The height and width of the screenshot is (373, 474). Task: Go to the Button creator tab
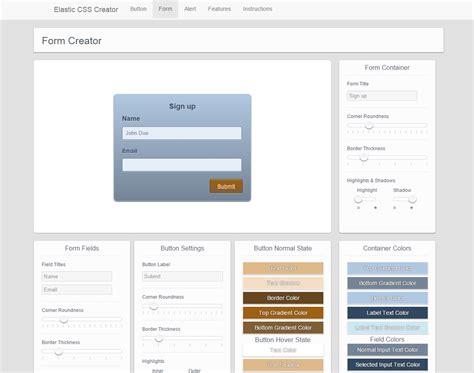pos(138,9)
